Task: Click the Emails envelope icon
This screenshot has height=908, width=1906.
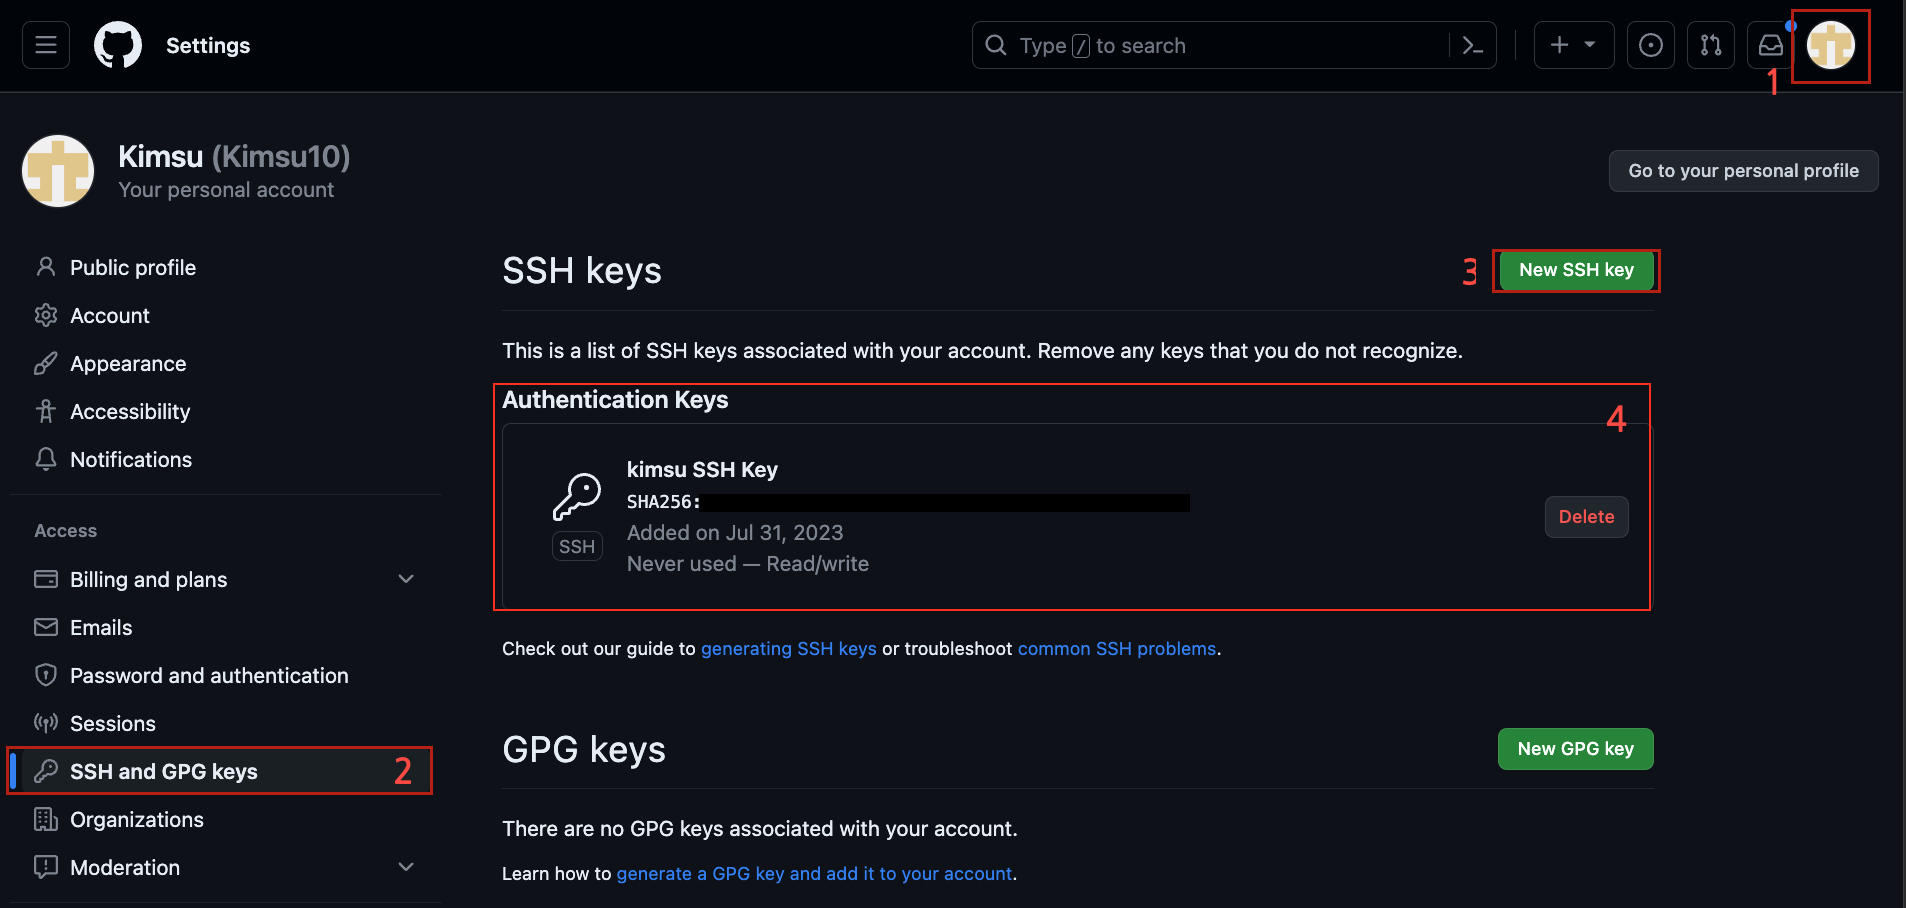Action: 46,627
